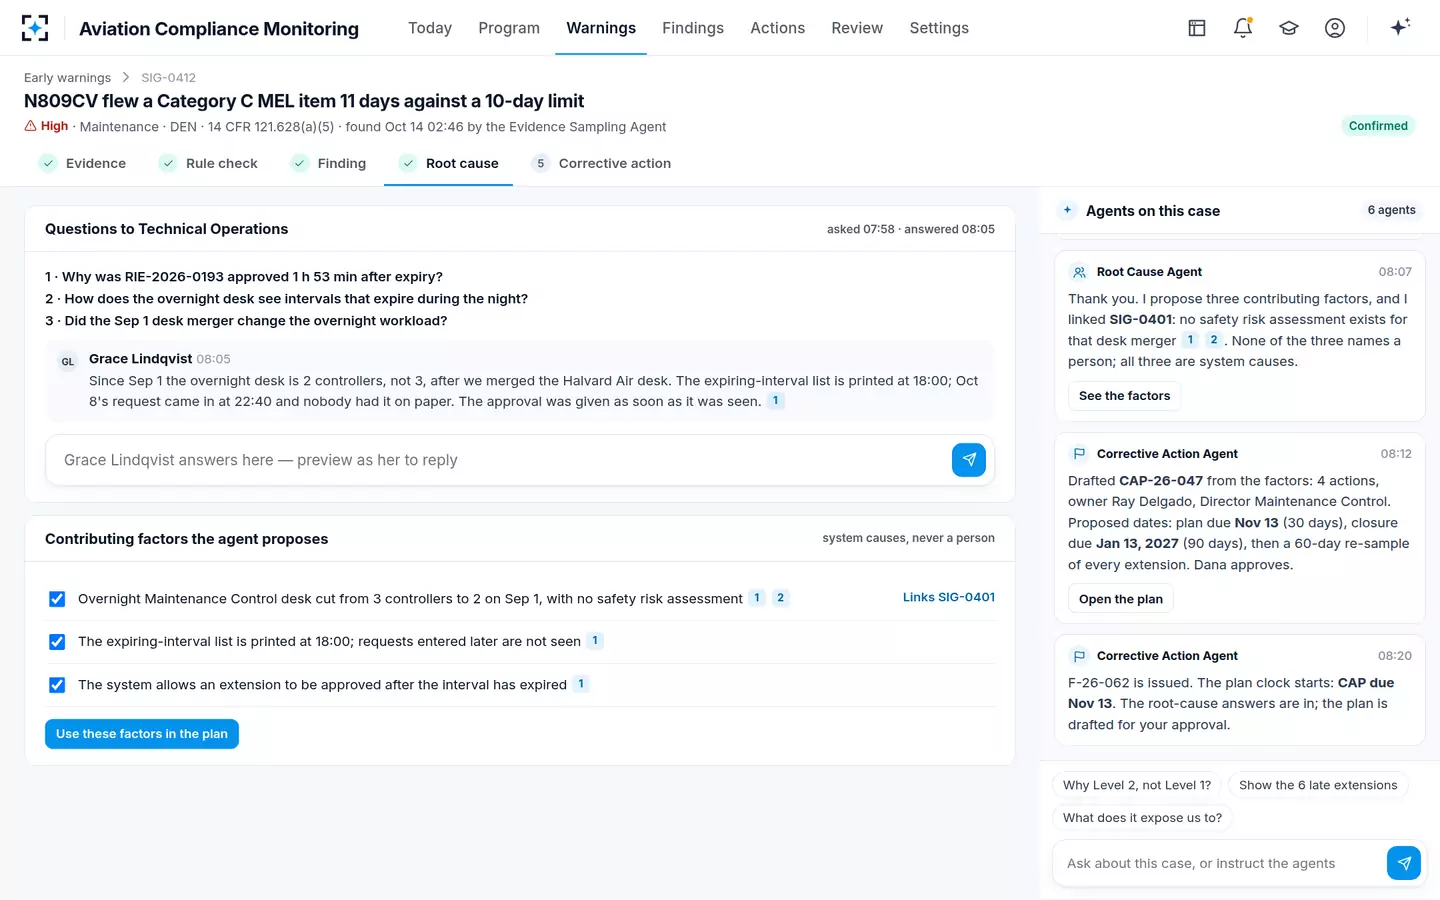Viewport: 1440px width, 900px height.
Task: Click the 6 agents count label
Action: point(1391,210)
